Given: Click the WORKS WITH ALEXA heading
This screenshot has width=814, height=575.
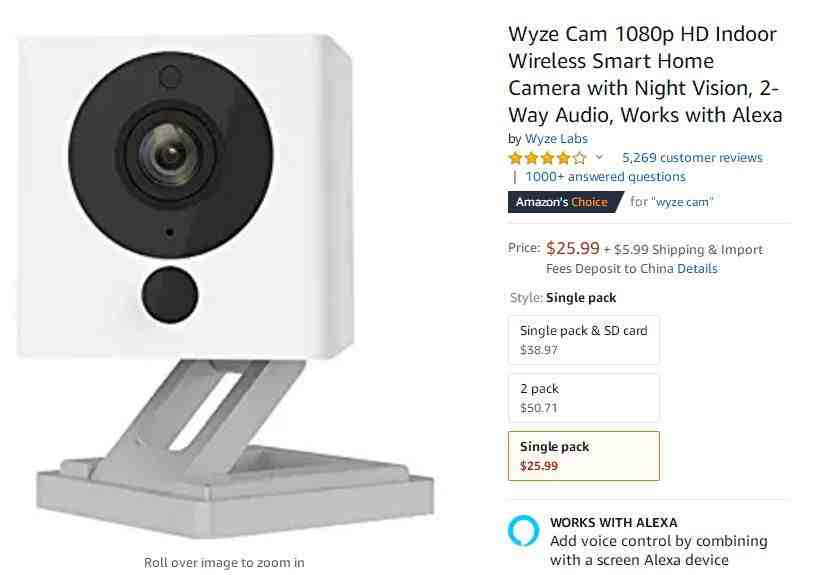Looking at the screenshot, I should click(614, 522).
